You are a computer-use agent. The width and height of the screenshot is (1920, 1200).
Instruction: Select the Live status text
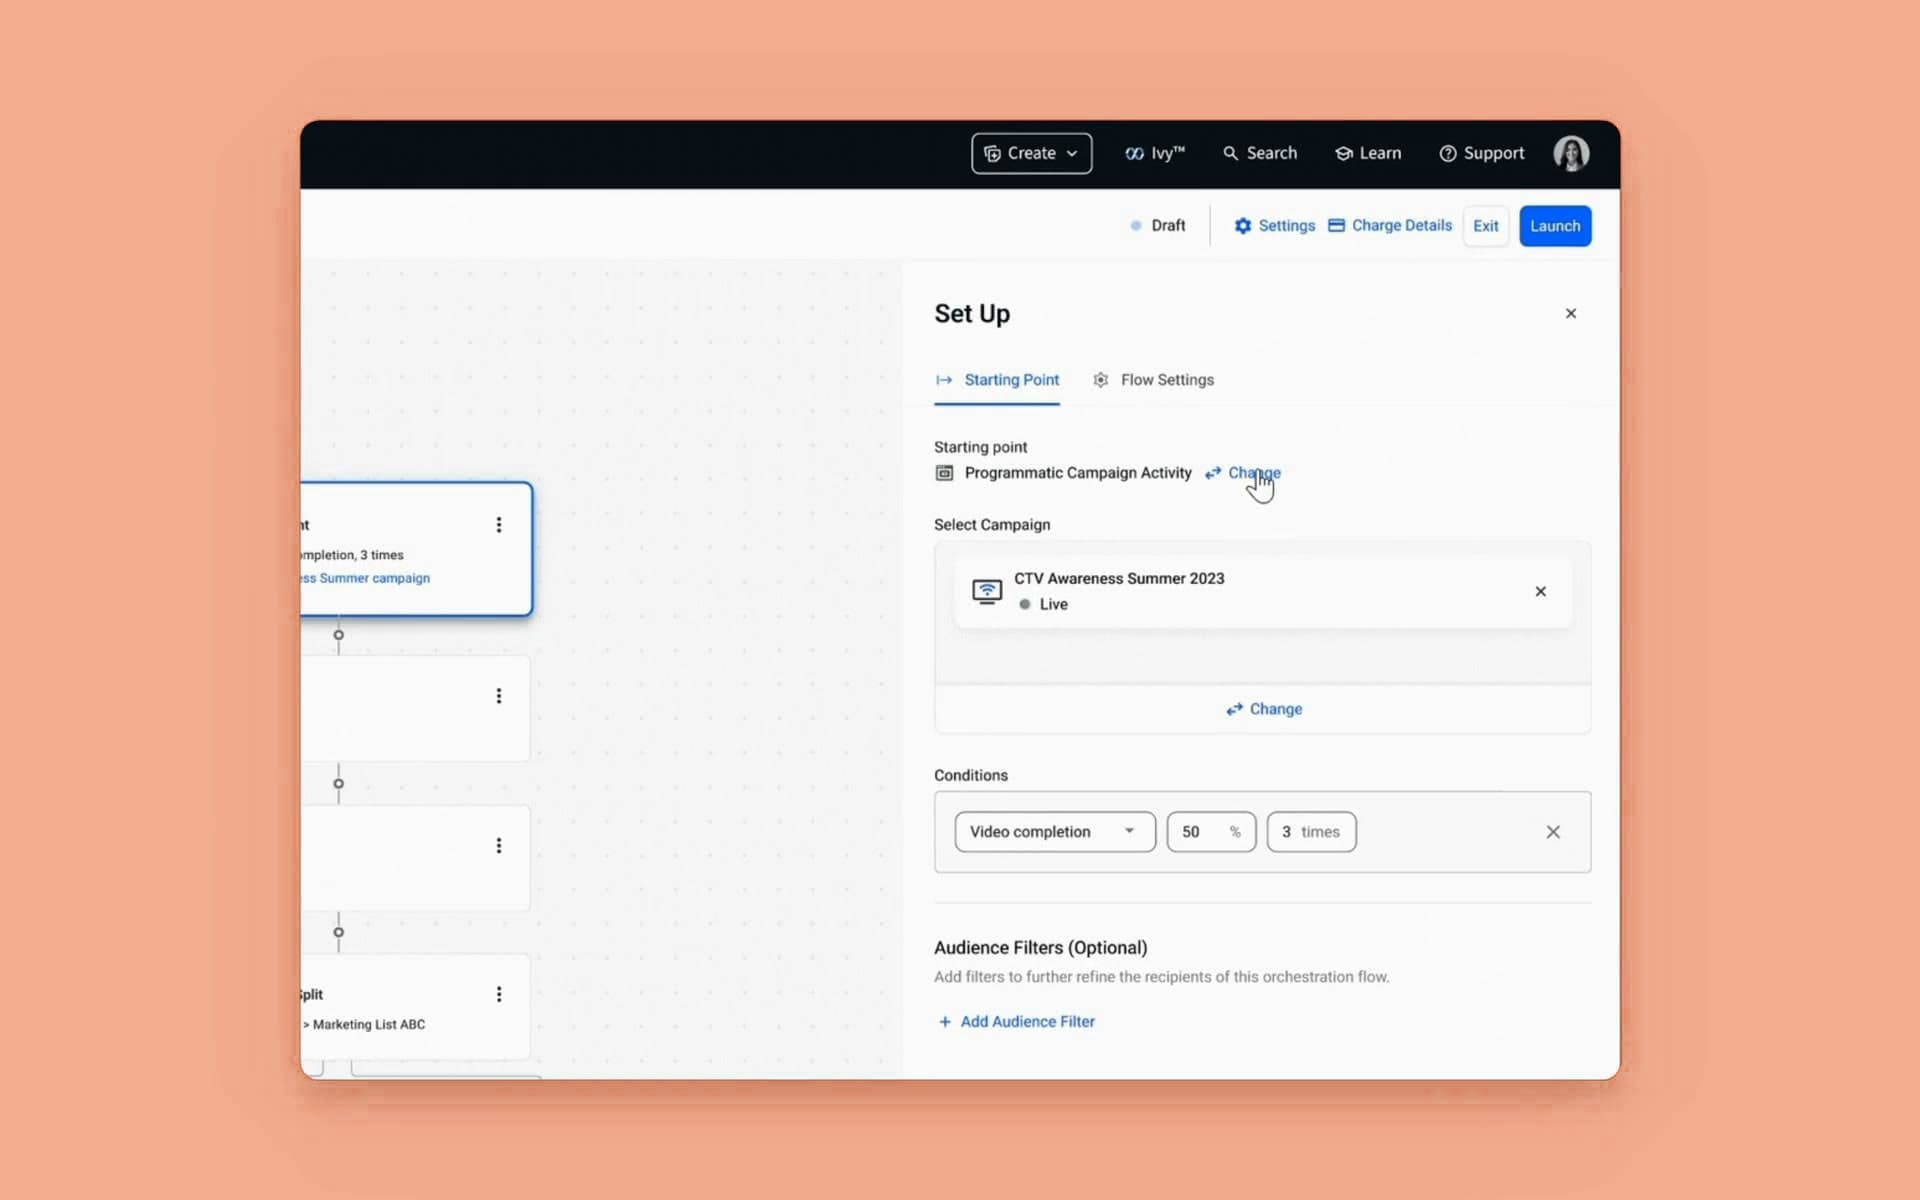[x=1053, y=604]
